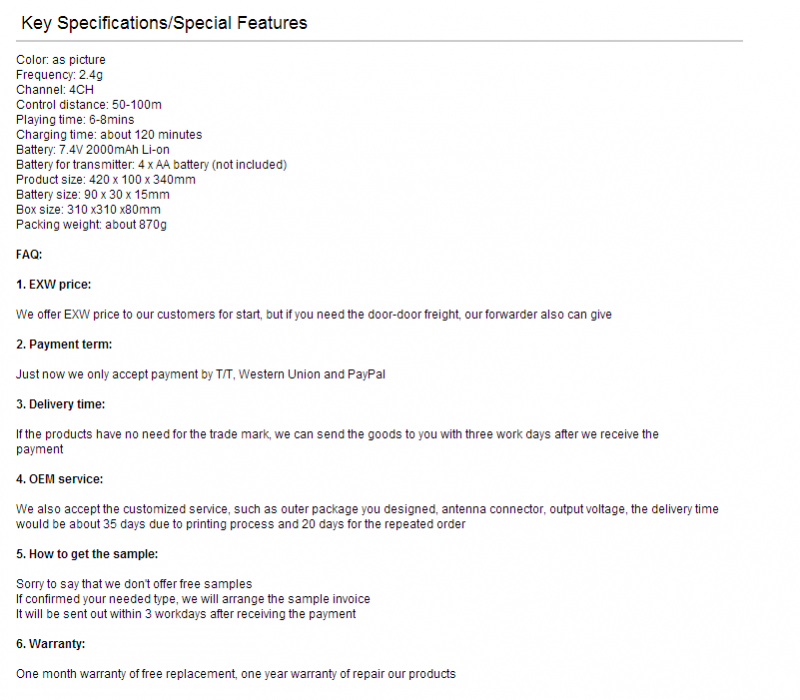Click the Product size specification line

(106, 180)
